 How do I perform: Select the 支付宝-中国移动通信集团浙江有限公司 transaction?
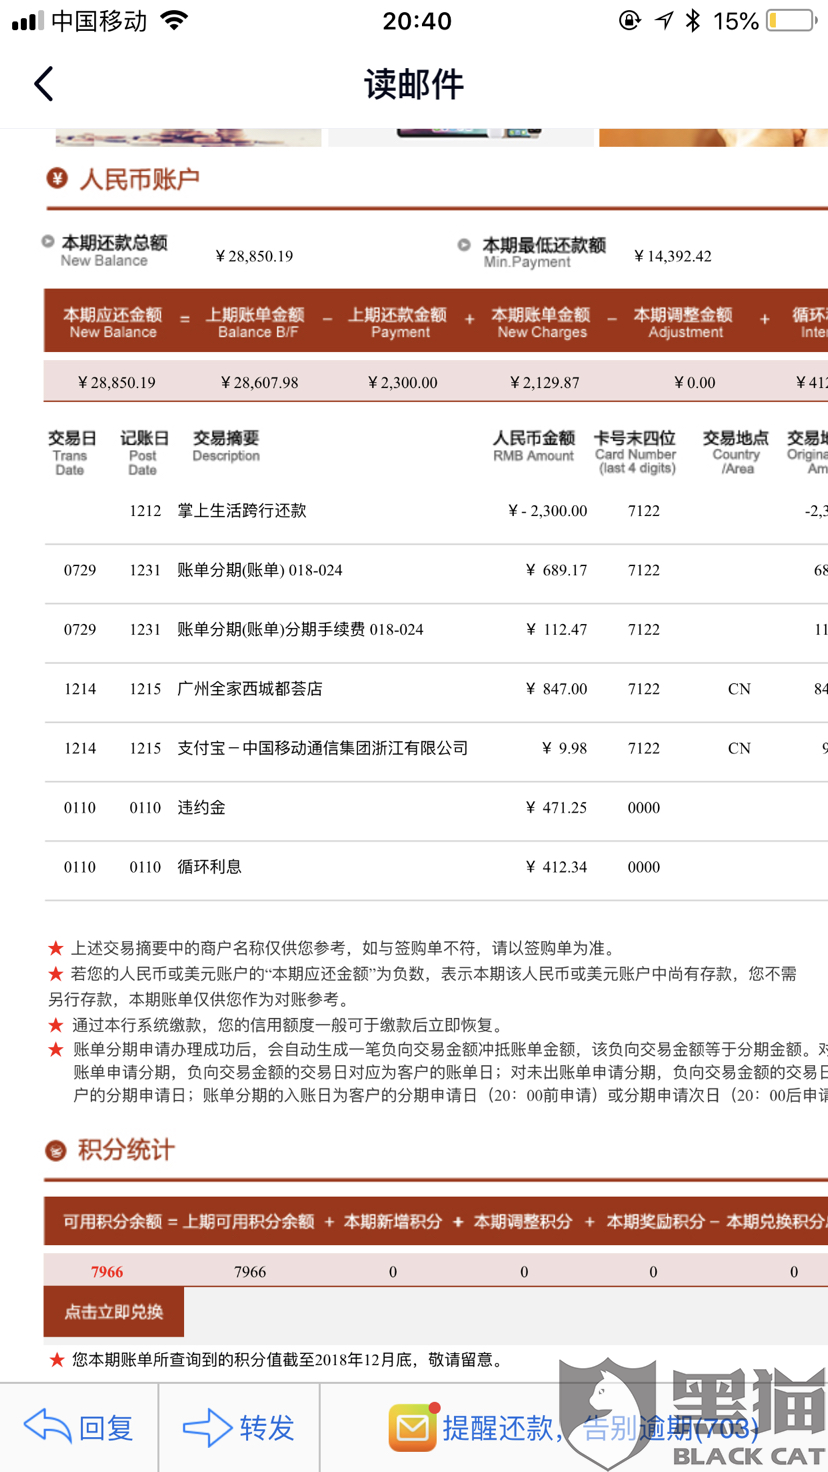coord(322,748)
